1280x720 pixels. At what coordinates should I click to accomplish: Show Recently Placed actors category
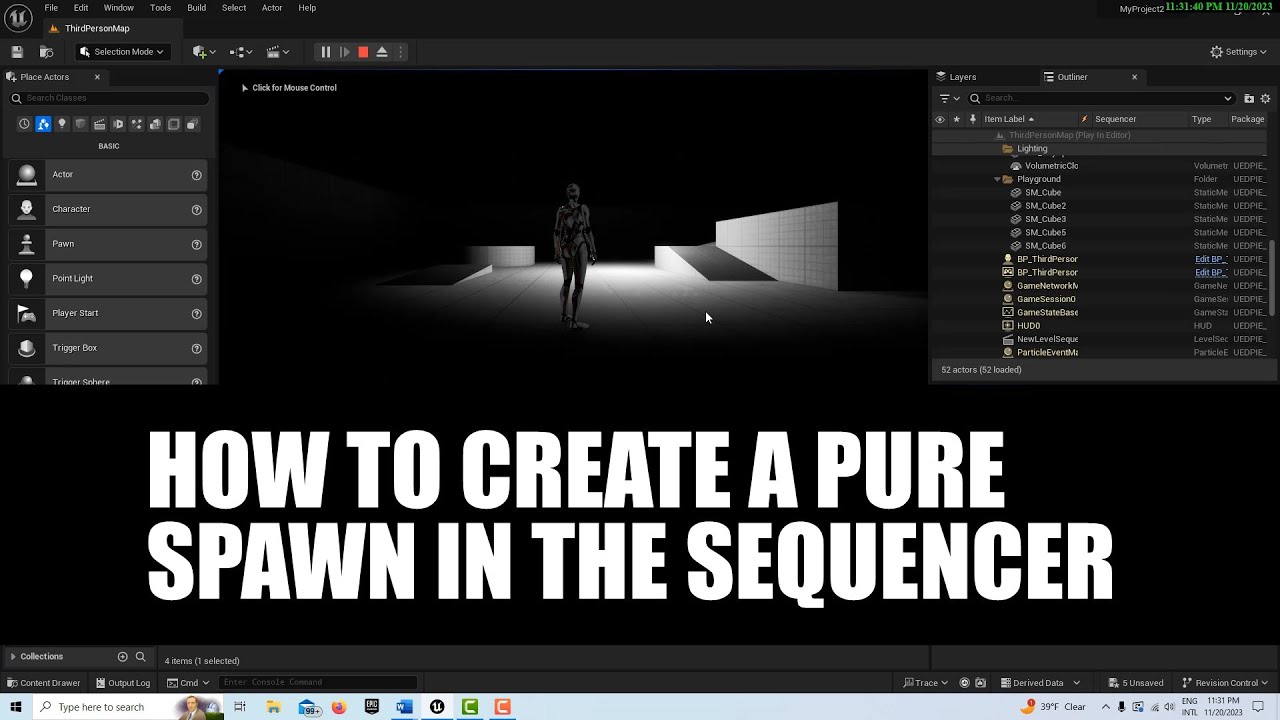pyautogui.click(x=24, y=124)
